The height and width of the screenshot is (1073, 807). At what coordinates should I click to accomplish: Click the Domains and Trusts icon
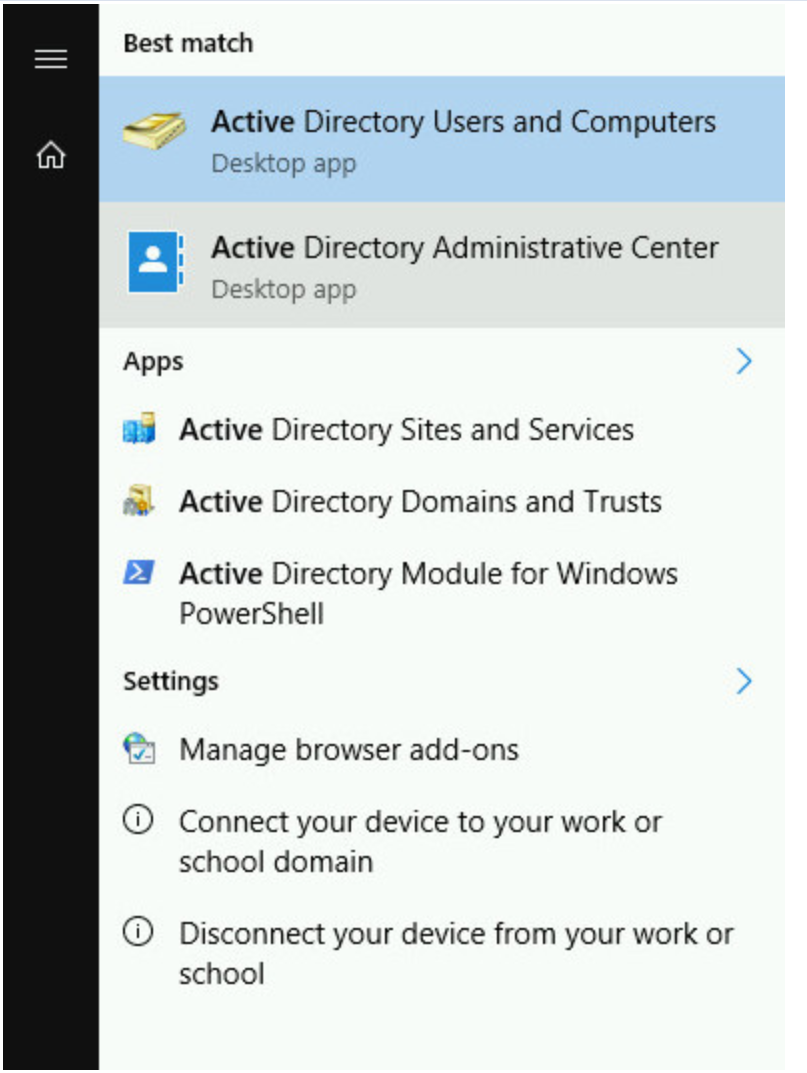coord(139,502)
